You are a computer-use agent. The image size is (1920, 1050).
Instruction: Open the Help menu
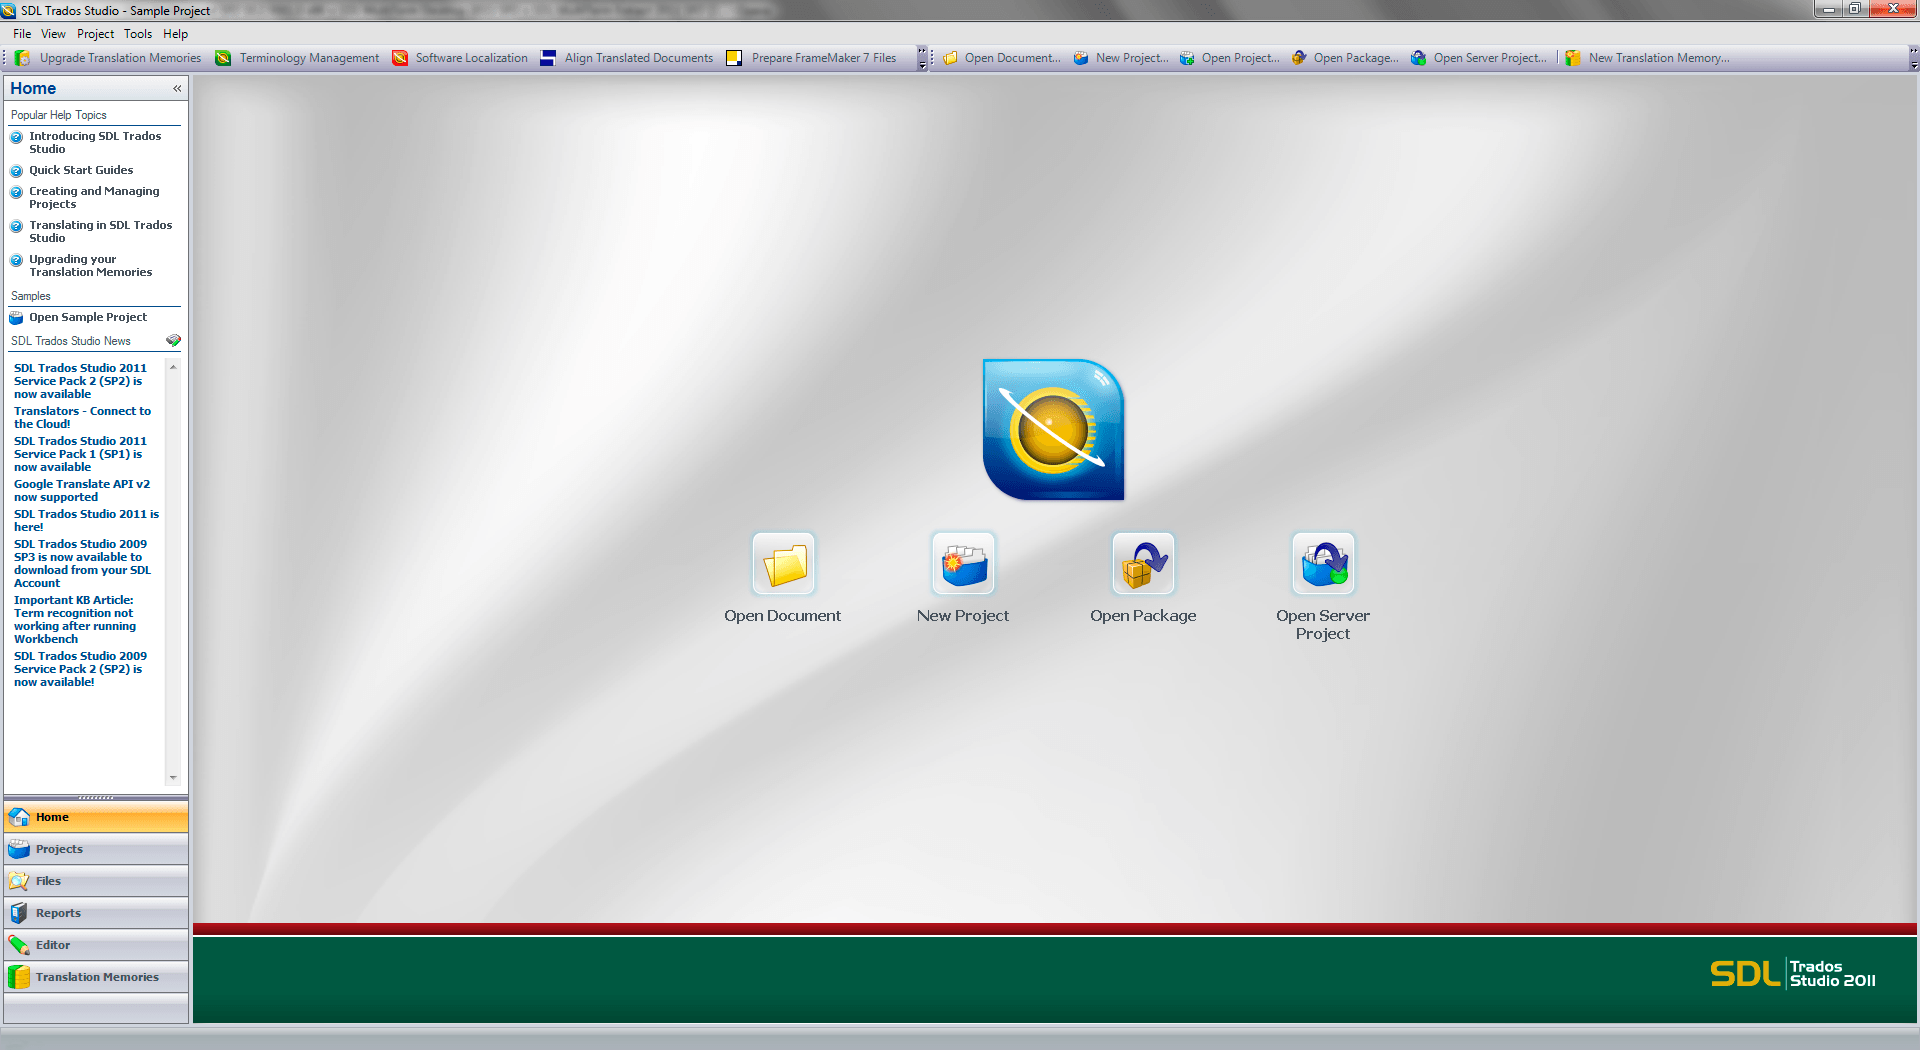(175, 34)
